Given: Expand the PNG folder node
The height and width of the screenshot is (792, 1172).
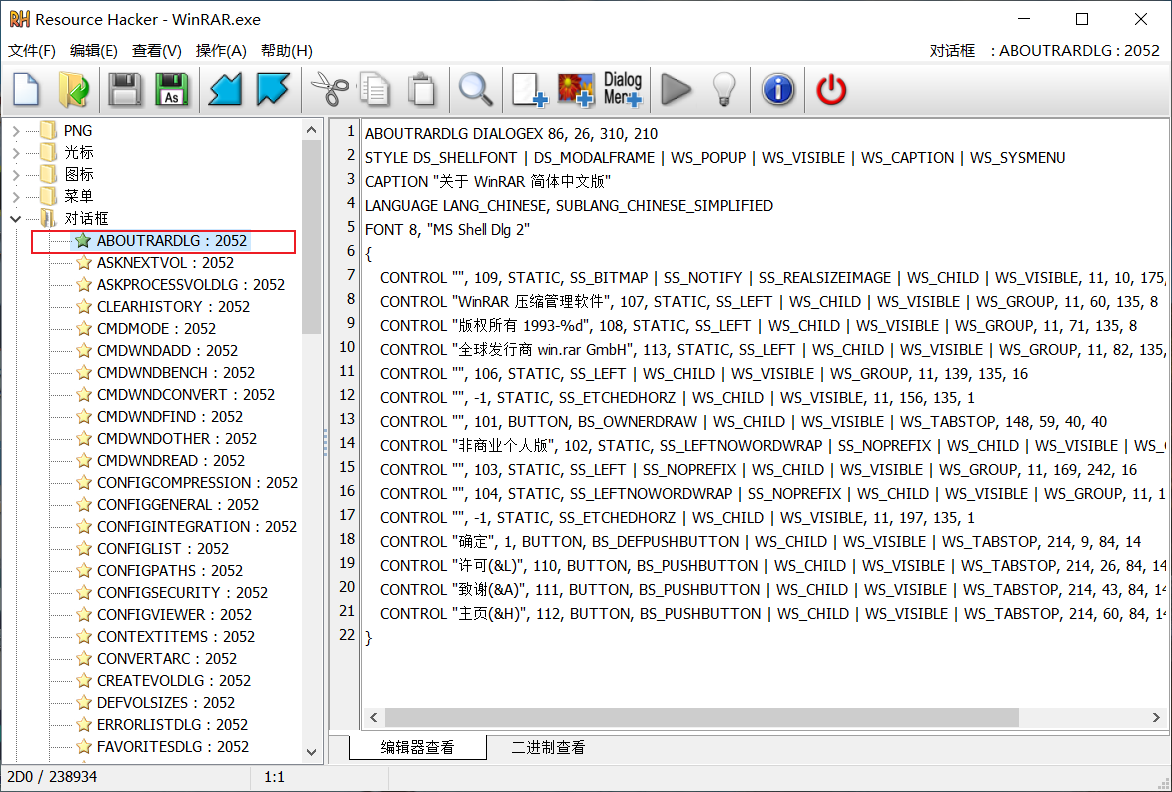Looking at the screenshot, I should [16, 130].
